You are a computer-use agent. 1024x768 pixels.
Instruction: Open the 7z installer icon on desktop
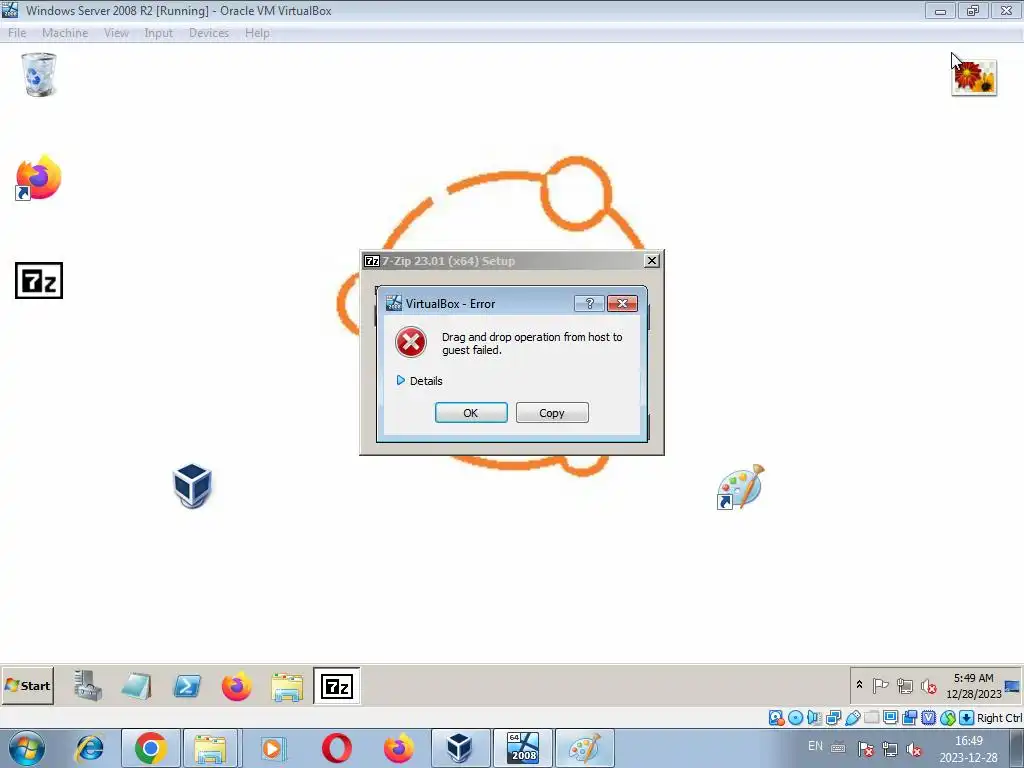point(39,281)
